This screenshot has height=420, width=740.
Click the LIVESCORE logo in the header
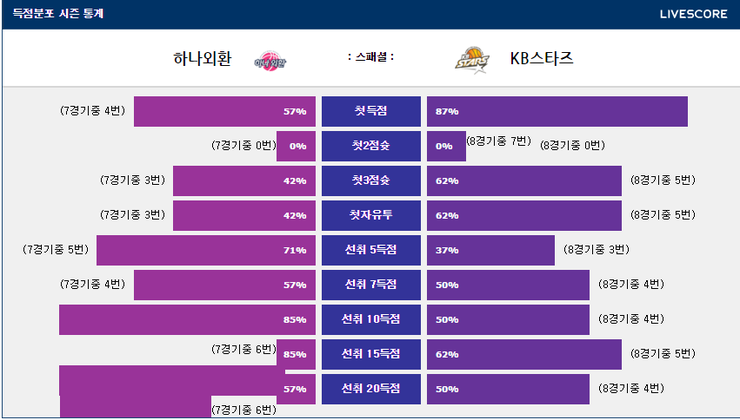coord(693,14)
